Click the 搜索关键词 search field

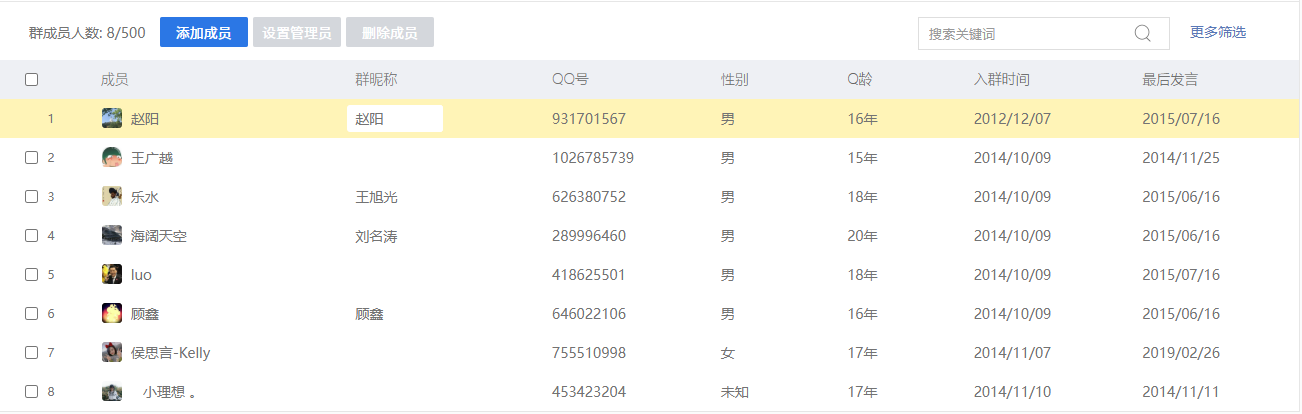point(1025,33)
